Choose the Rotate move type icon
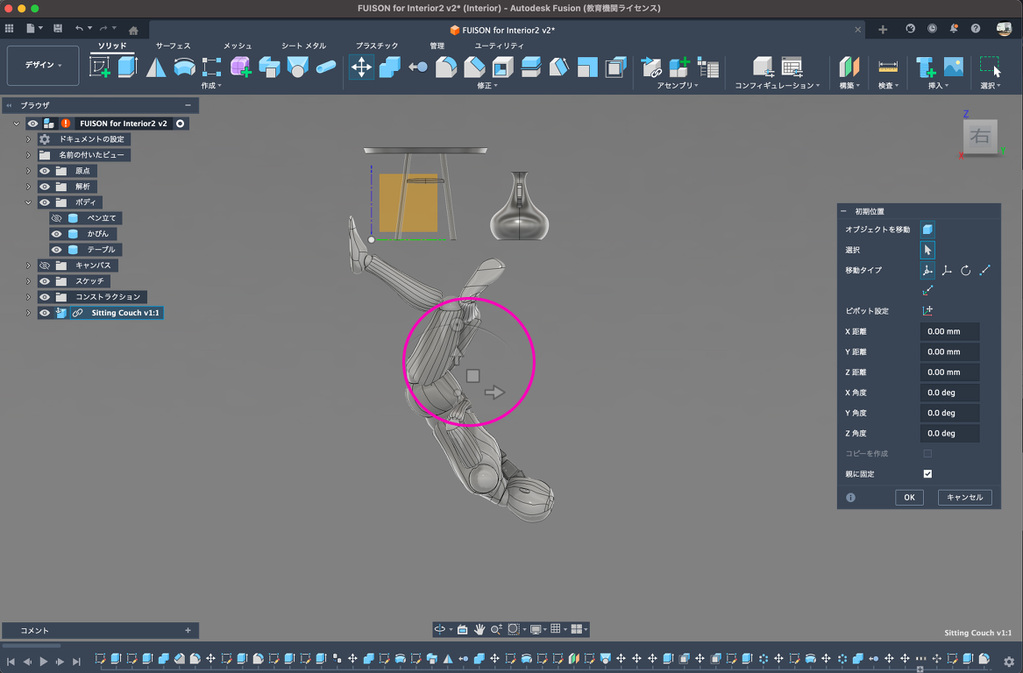This screenshot has height=673, width=1023. pyautogui.click(x=966, y=270)
